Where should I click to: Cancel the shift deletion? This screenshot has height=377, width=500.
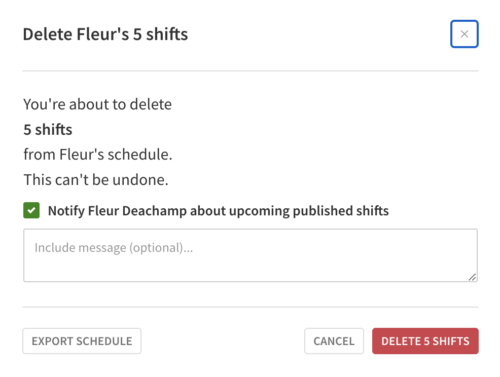pyautogui.click(x=334, y=341)
